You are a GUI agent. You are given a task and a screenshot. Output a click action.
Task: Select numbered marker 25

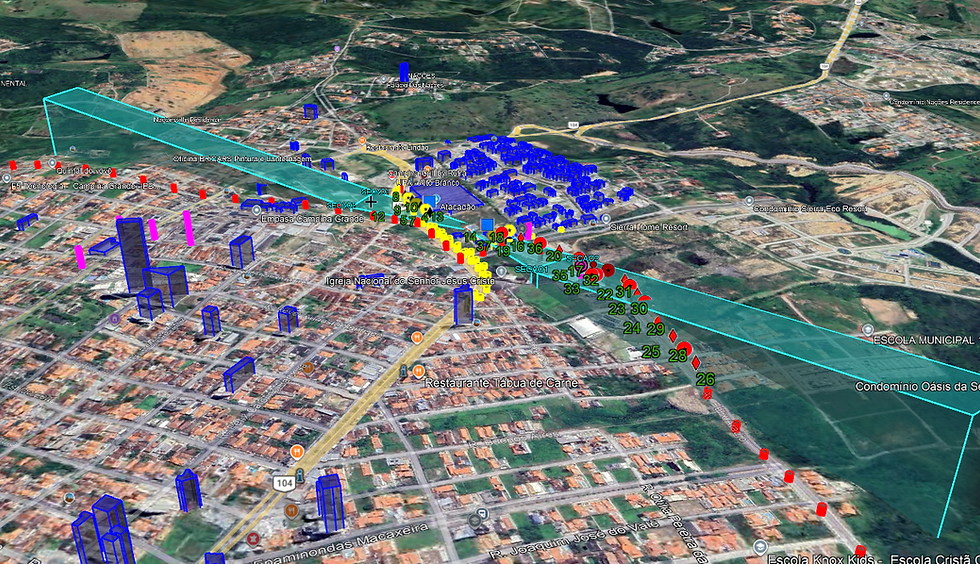coord(651,352)
